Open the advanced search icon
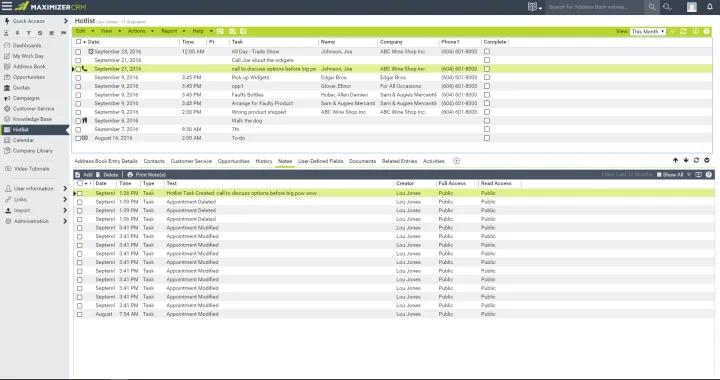The width and height of the screenshot is (720, 380). point(667,7)
